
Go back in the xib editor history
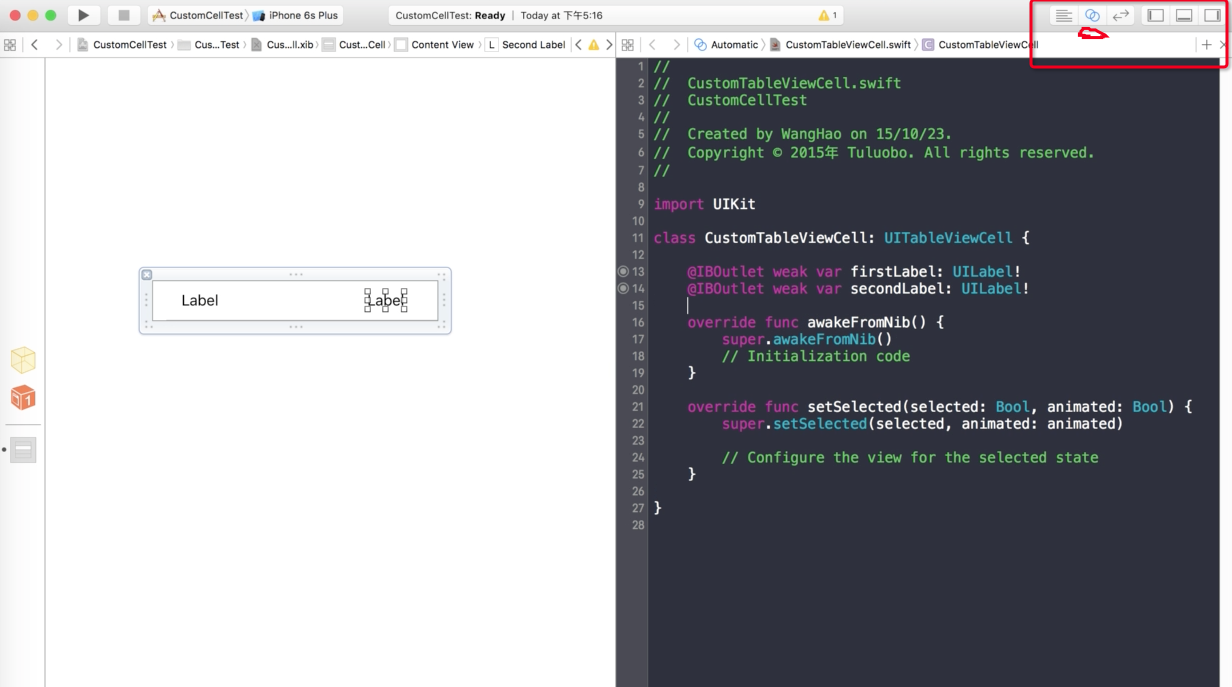(x=34, y=45)
